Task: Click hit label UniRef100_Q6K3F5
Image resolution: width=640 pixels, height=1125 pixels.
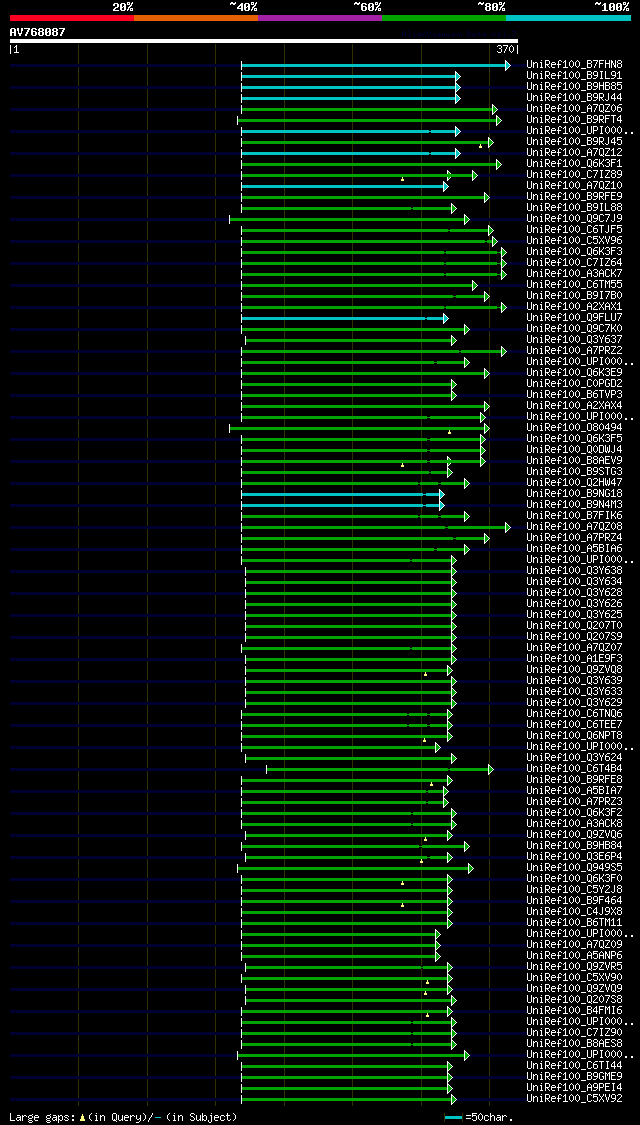Action: click(574, 438)
